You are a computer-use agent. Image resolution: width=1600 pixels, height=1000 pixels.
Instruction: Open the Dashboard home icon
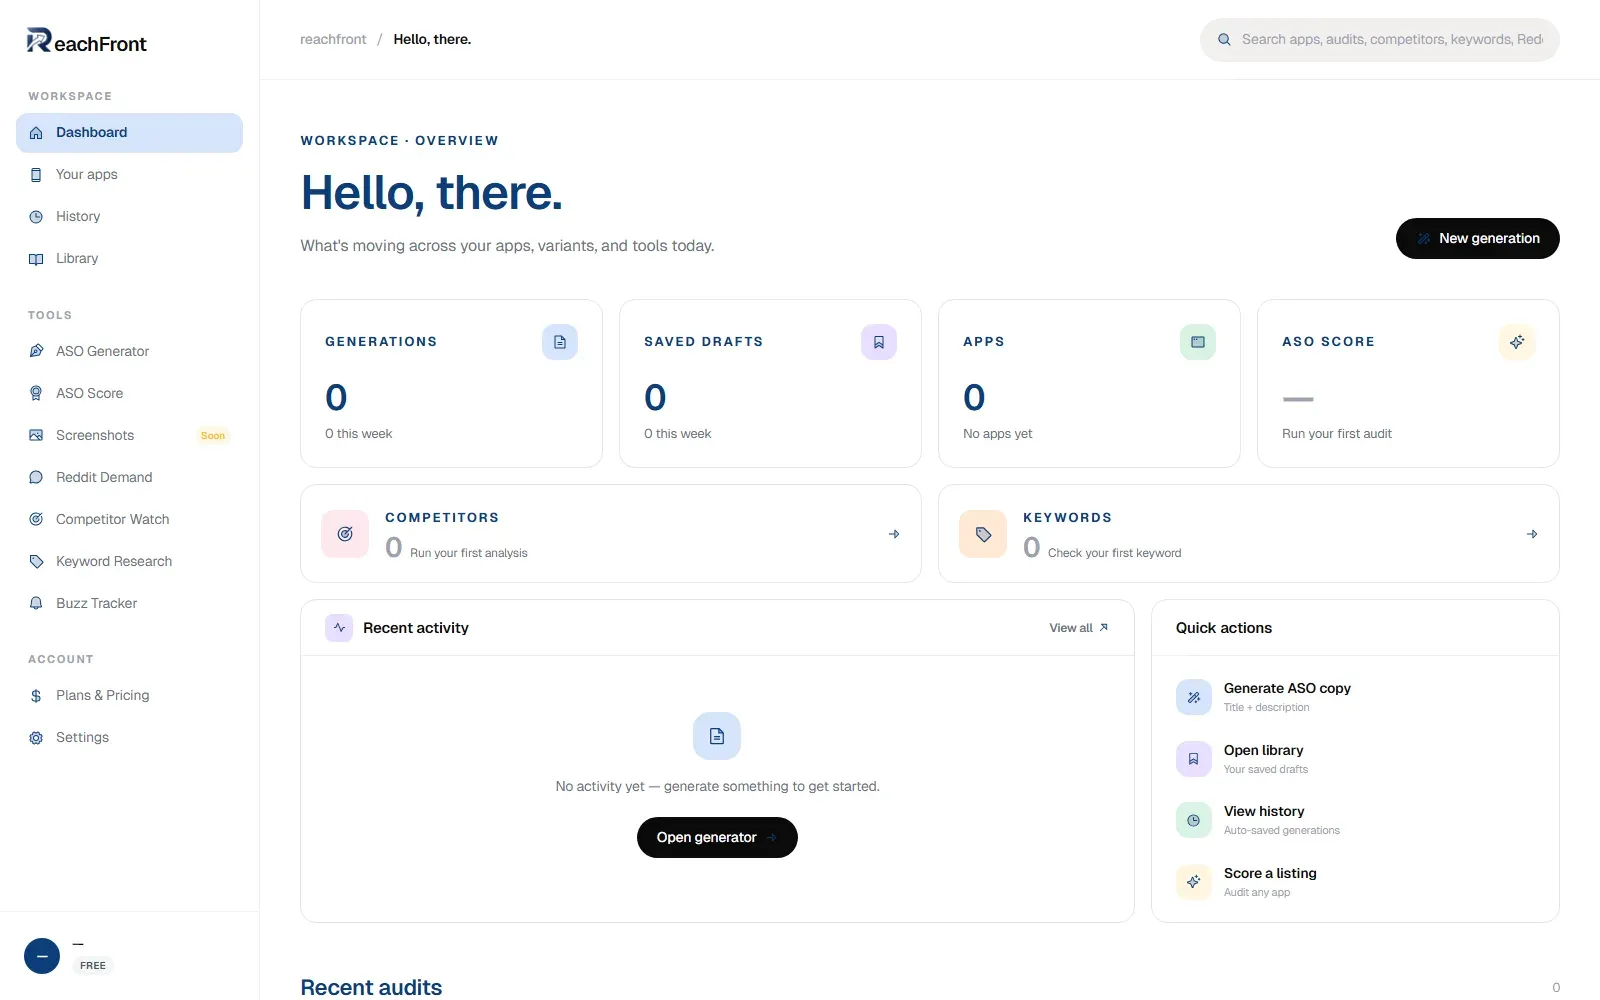click(36, 133)
